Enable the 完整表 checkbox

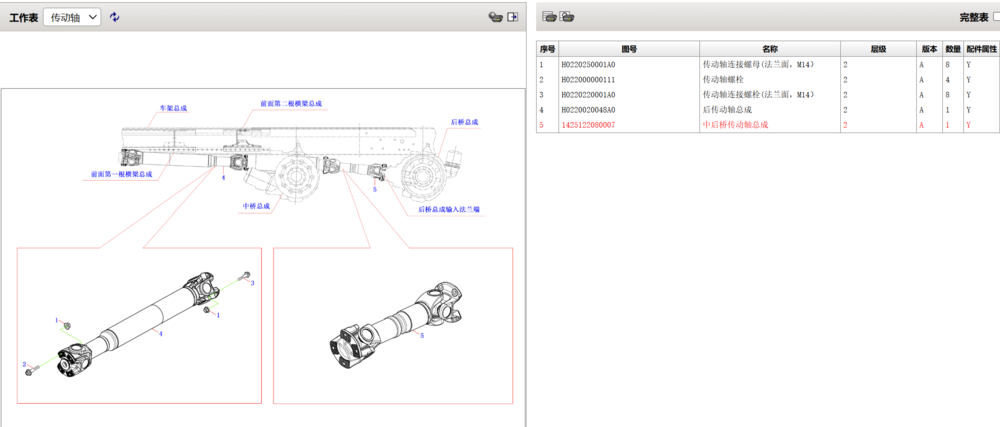point(995,18)
